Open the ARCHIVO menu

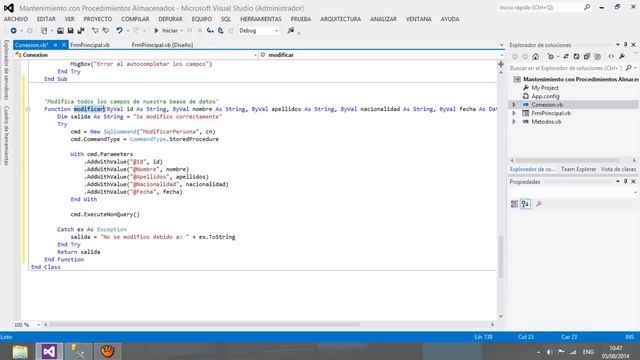tap(16, 19)
